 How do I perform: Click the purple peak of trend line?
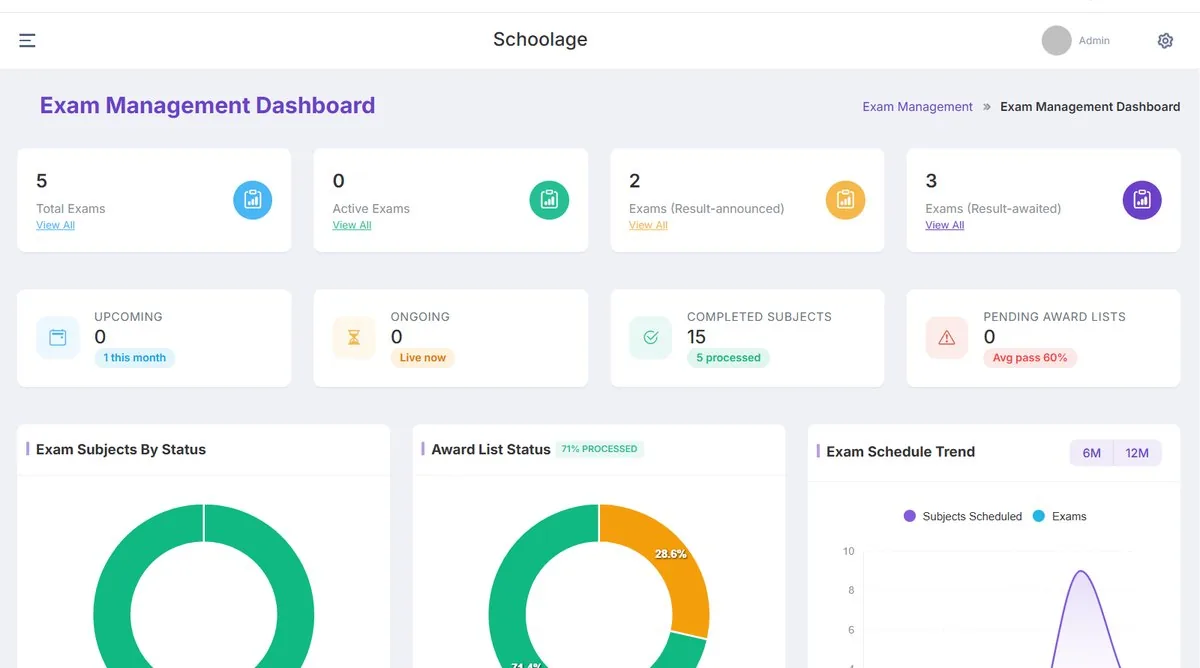point(1080,572)
